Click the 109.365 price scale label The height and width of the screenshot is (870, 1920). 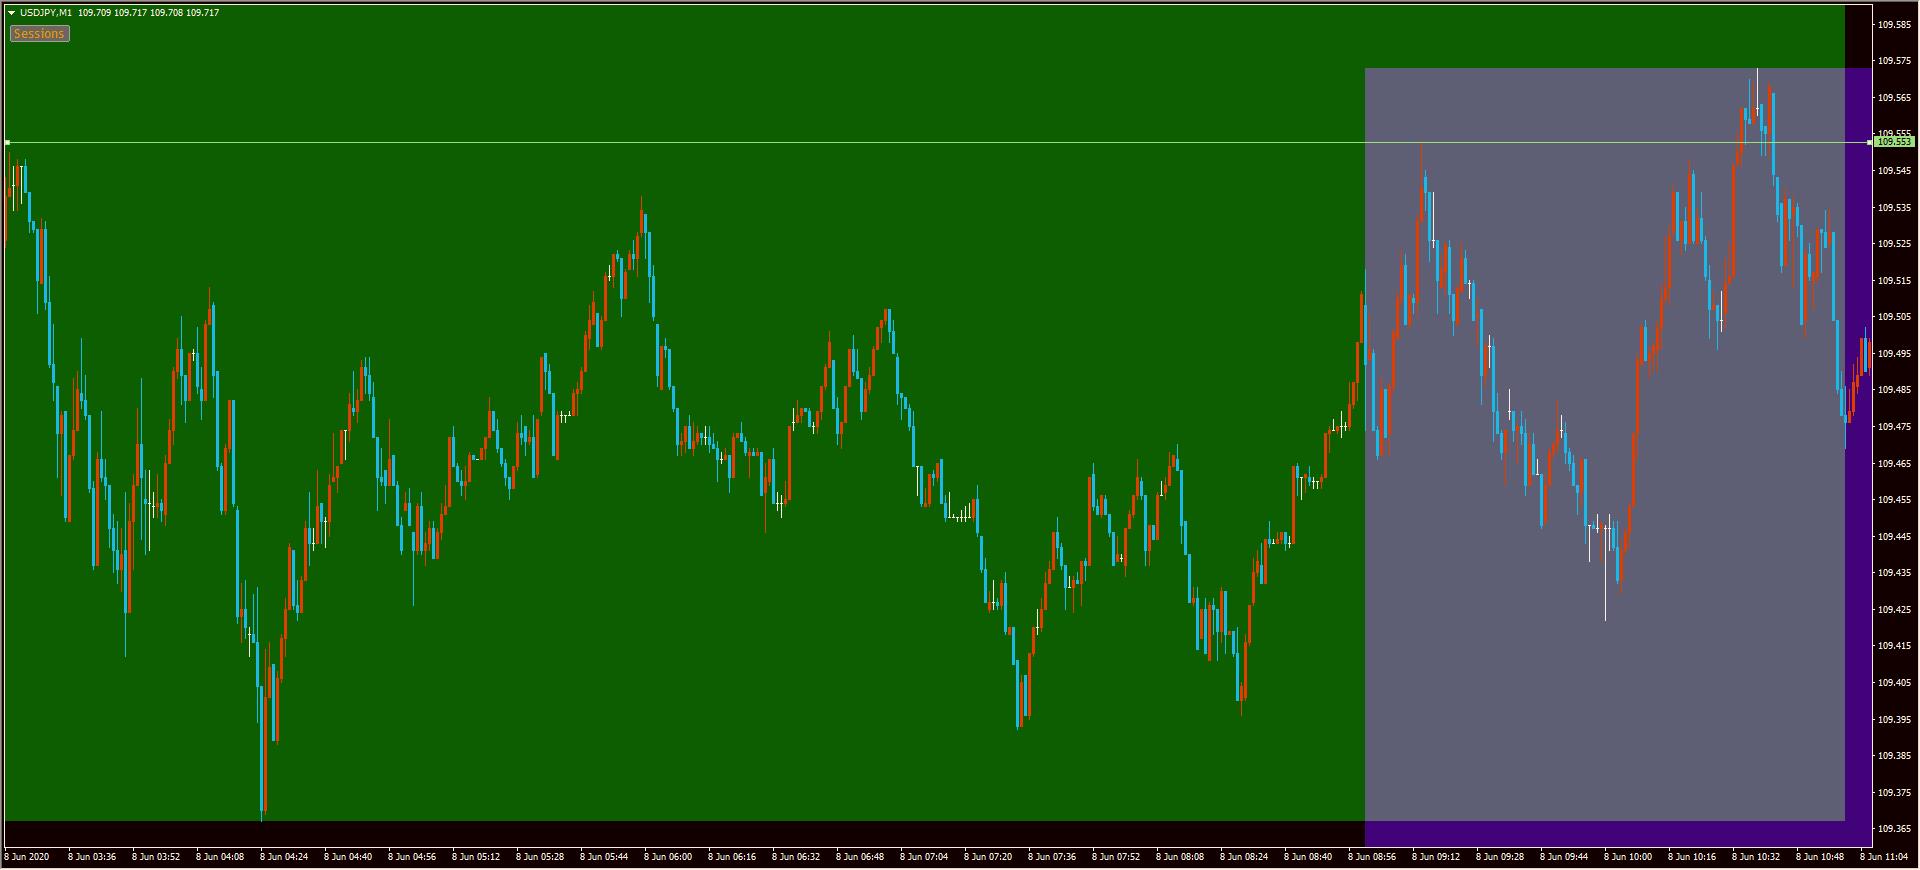coord(1893,829)
